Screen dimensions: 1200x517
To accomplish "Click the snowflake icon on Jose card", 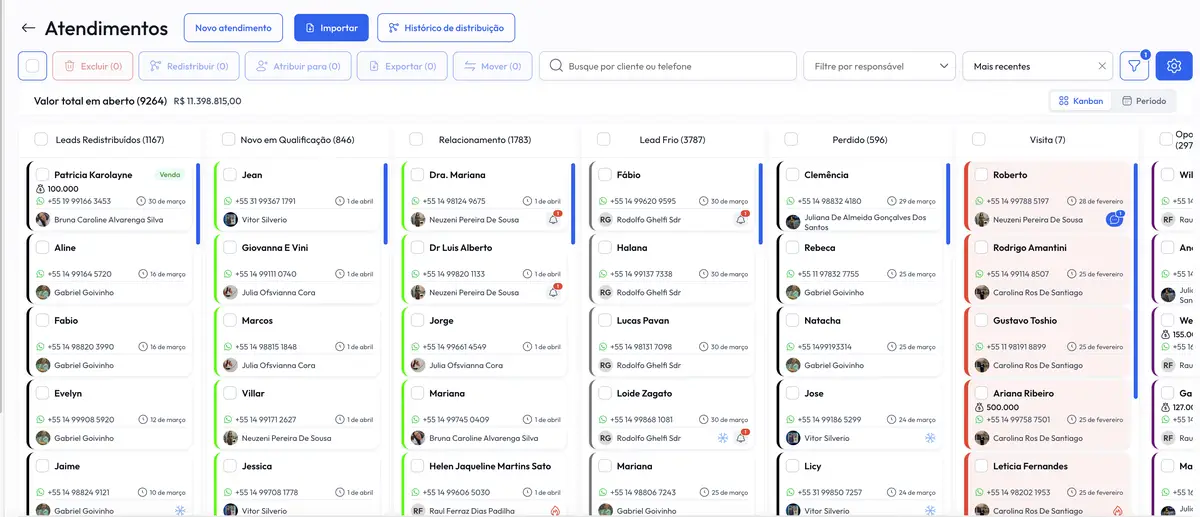I will pyautogui.click(x=928, y=438).
